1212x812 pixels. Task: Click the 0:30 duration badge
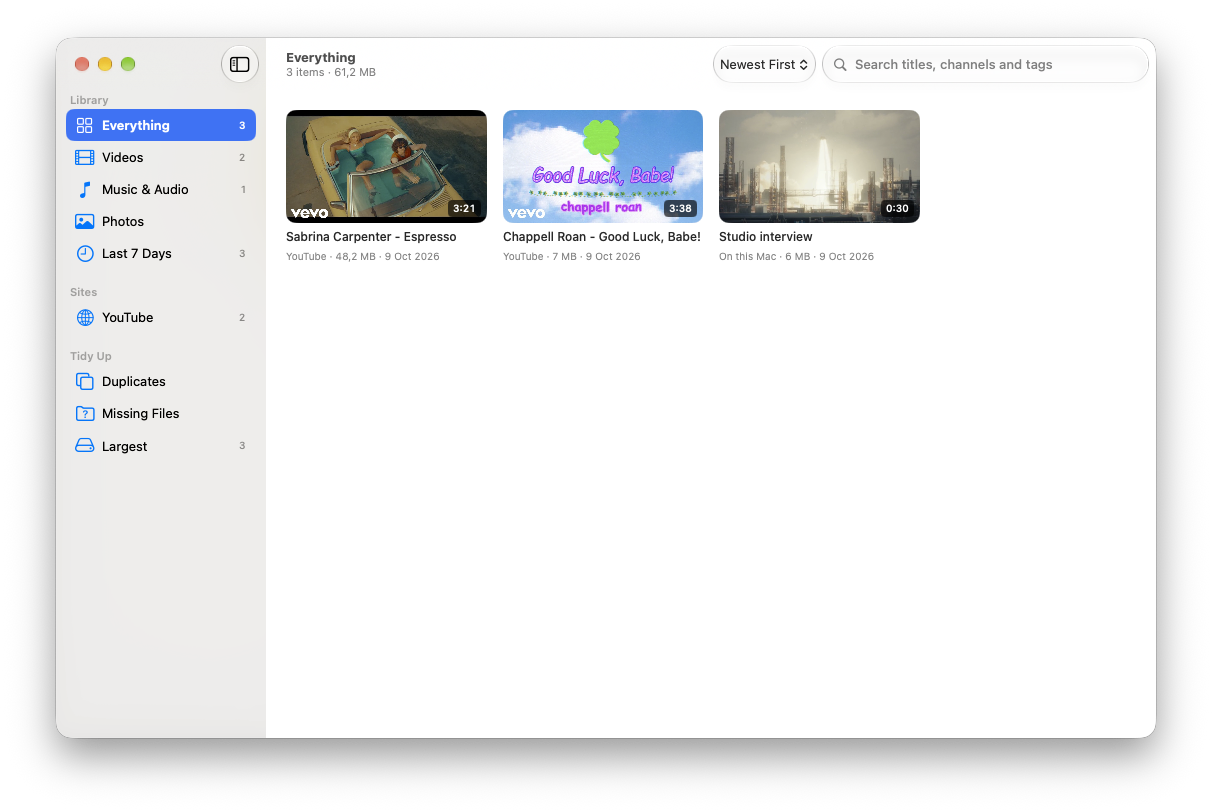(x=897, y=209)
